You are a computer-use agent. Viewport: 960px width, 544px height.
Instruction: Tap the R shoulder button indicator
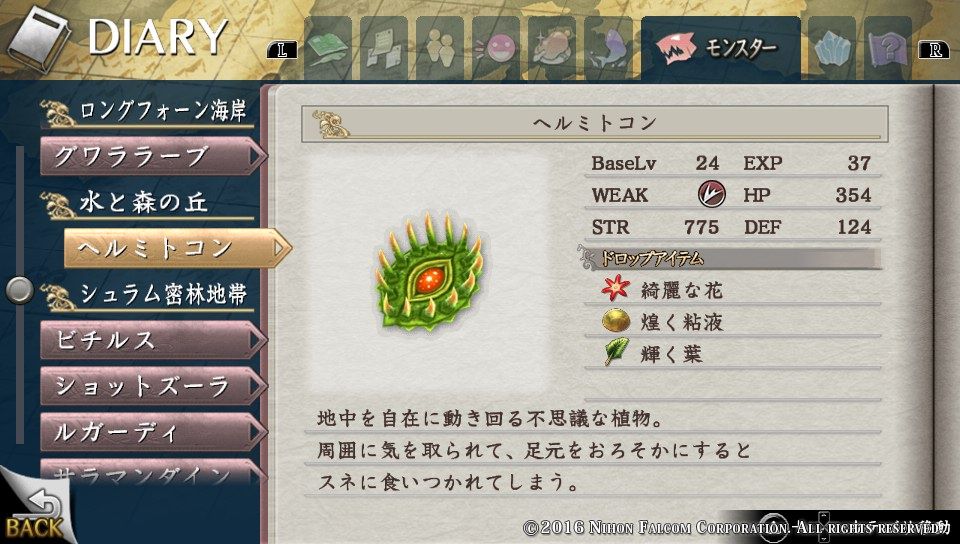point(934,50)
